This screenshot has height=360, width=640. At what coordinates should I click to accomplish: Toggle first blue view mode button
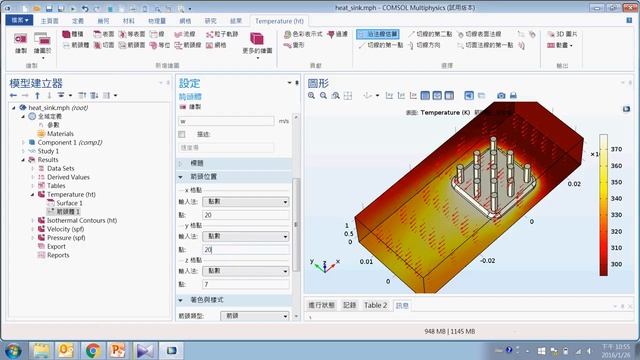pos(425,96)
